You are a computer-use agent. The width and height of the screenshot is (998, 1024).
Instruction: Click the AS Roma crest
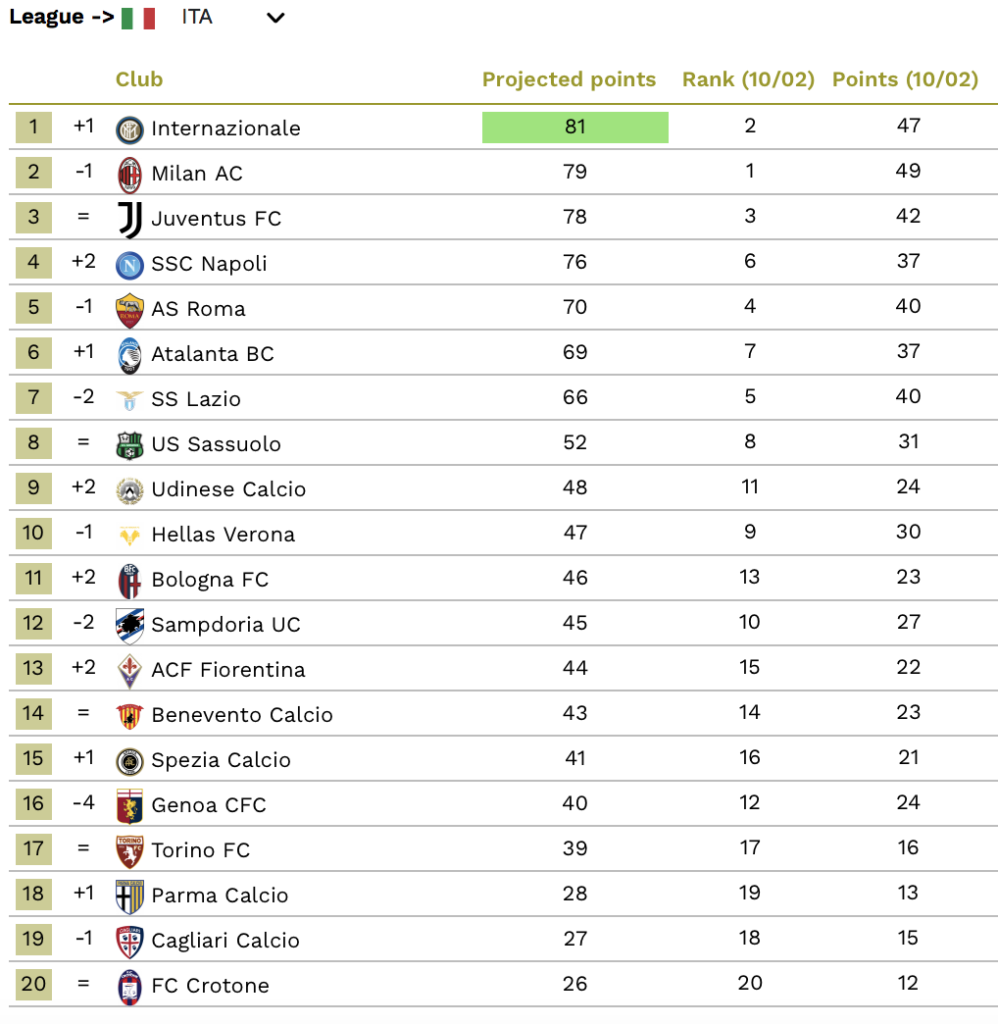click(x=129, y=310)
